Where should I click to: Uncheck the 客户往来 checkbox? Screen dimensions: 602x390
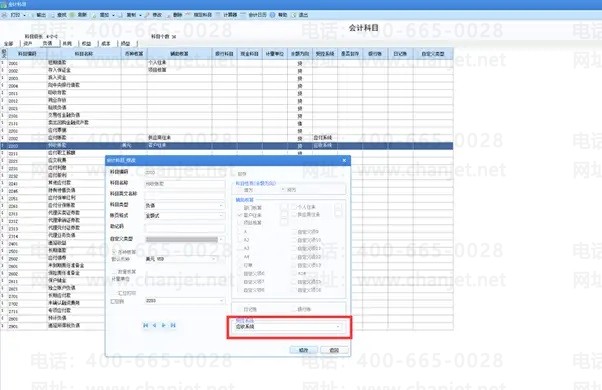pos(240,215)
